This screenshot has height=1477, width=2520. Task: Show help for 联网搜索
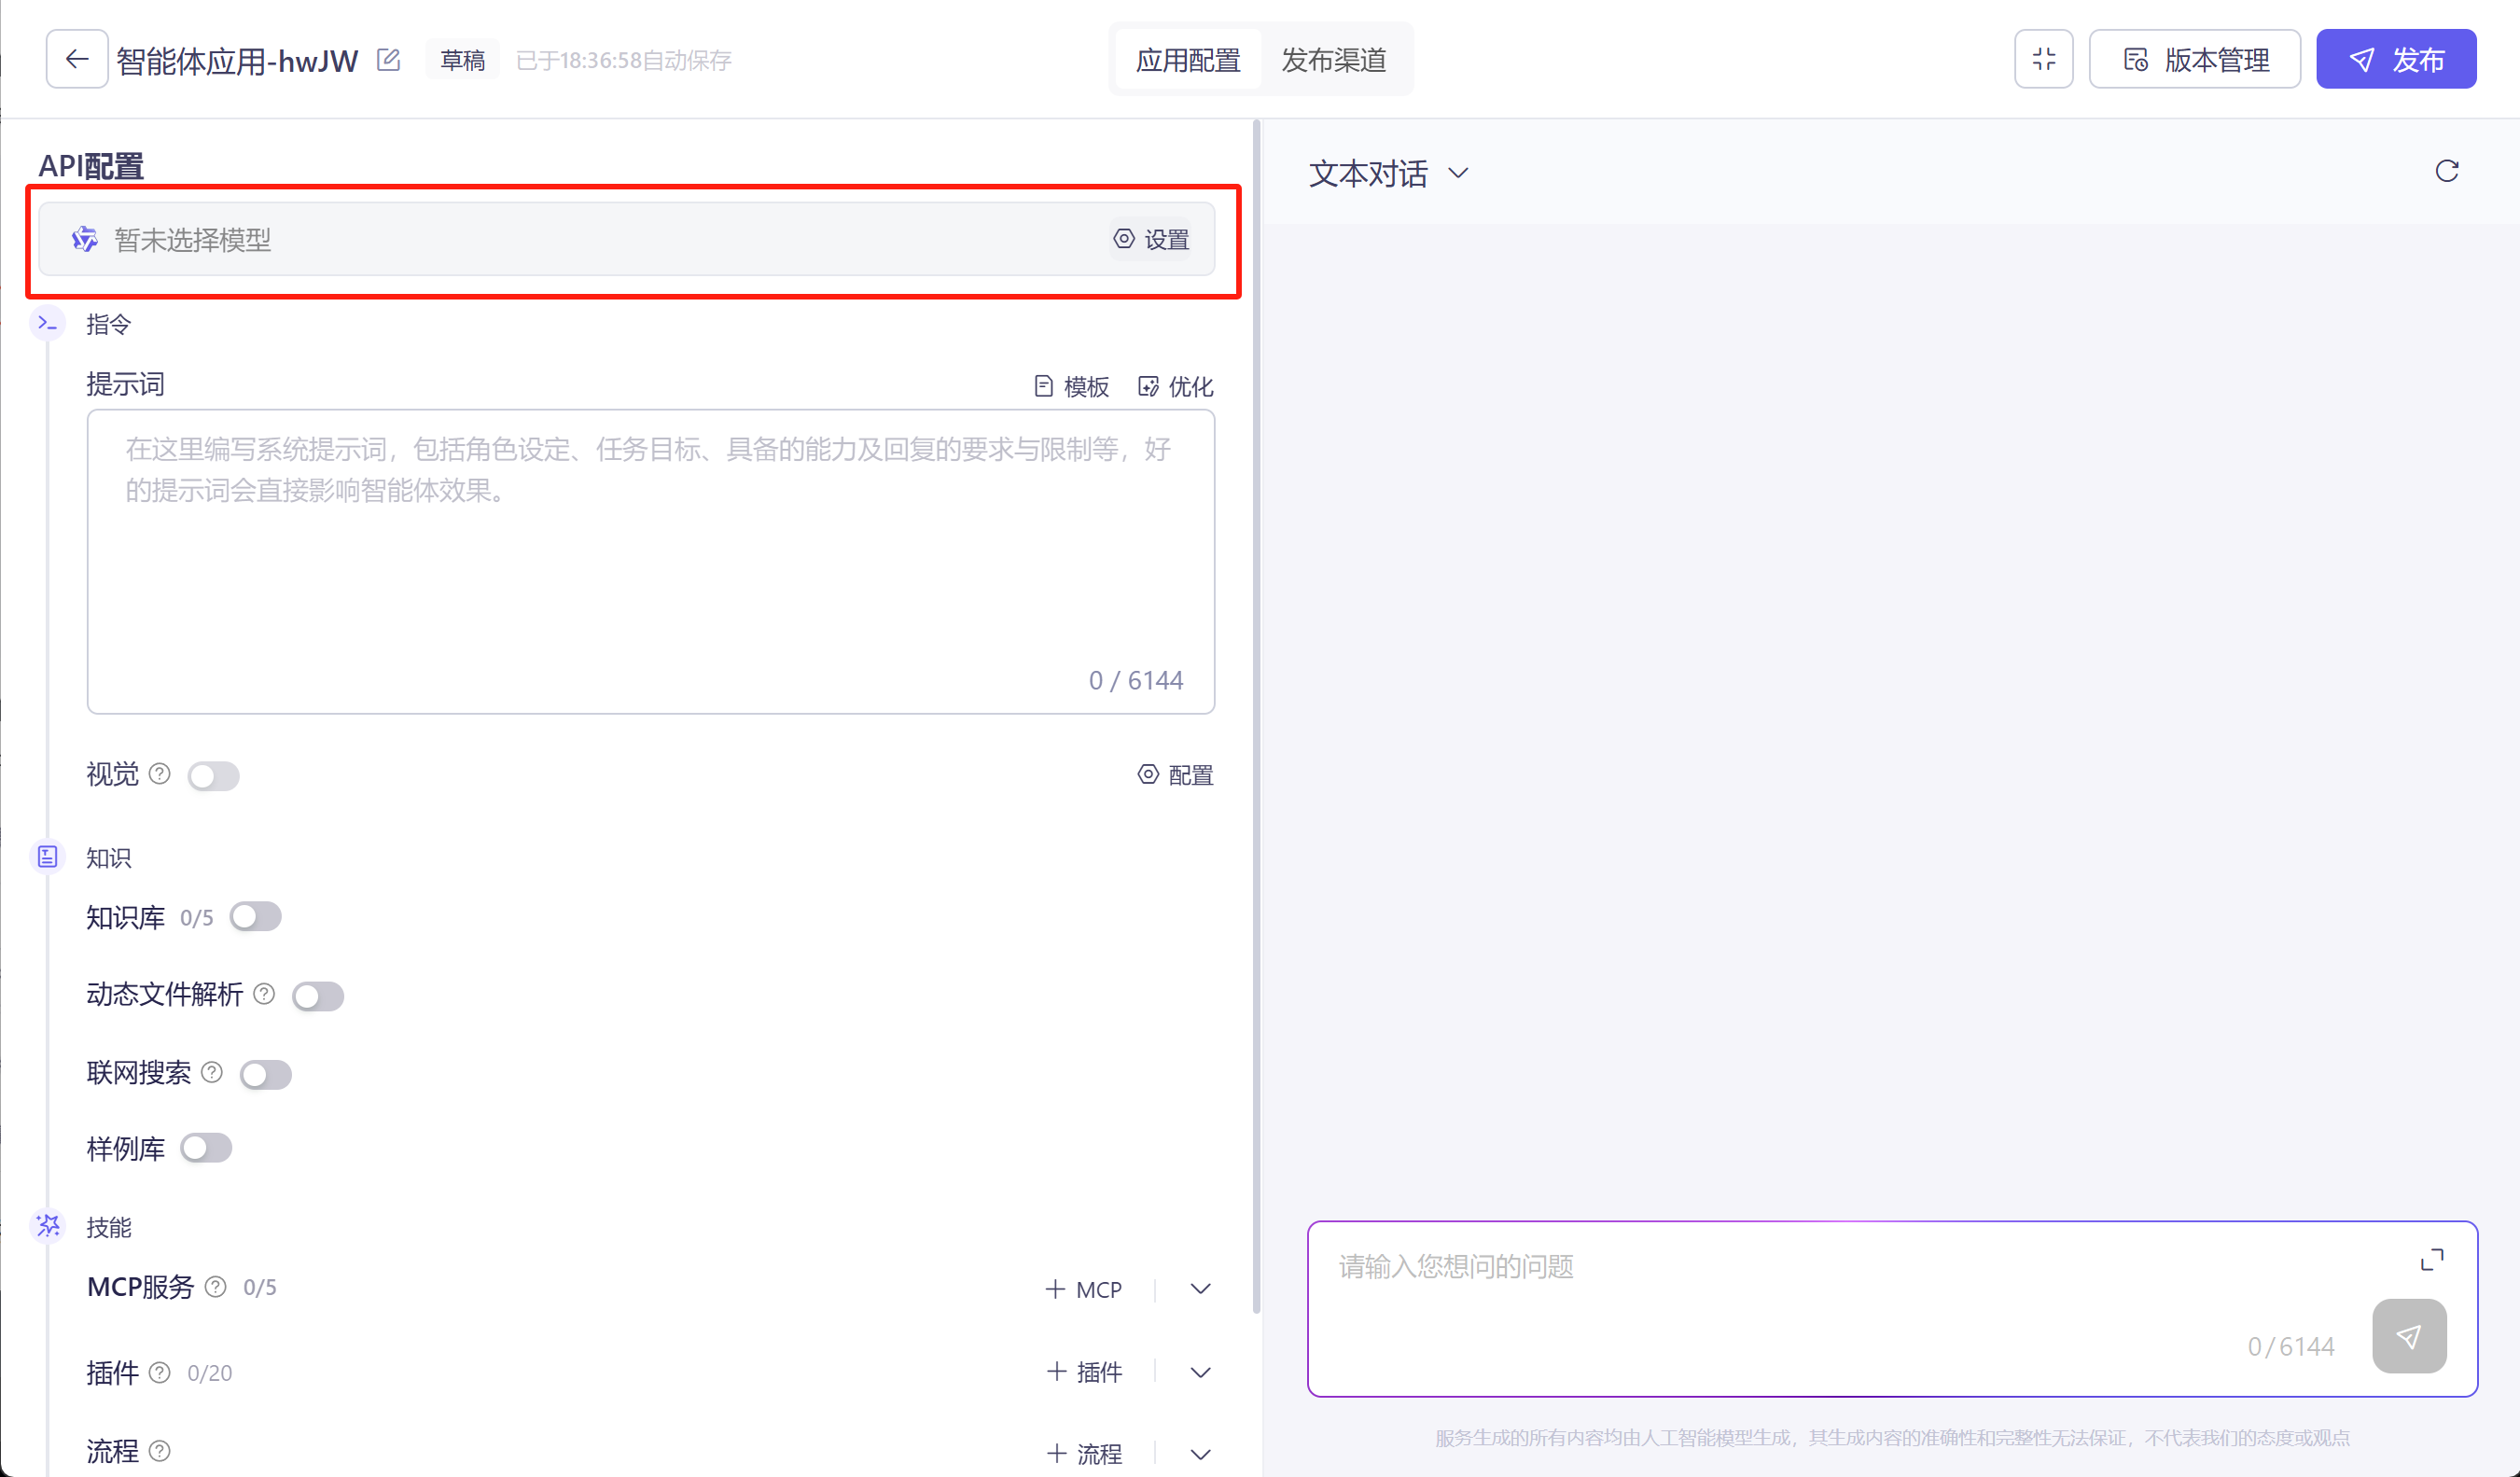point(211,1072)
